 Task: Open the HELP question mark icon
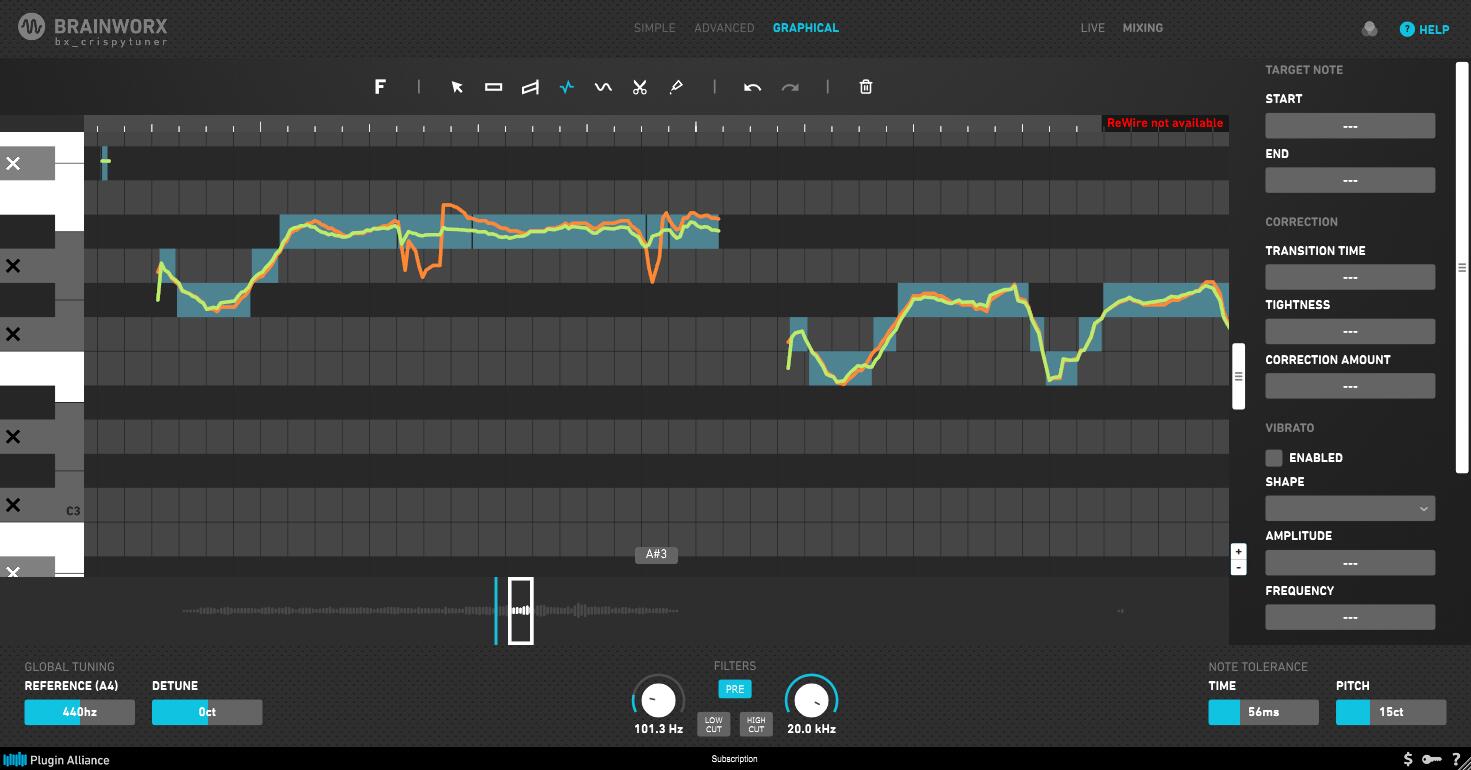point(1407,29)
